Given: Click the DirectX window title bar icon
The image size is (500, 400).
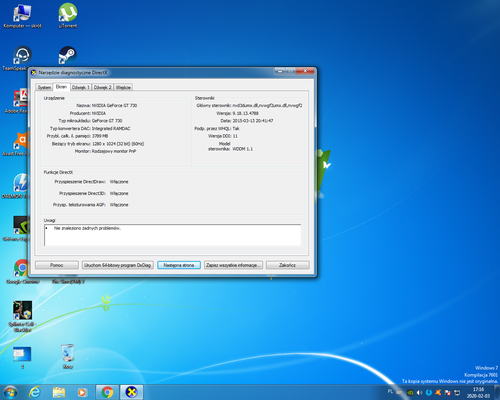Looking at the screenshot, I should [34, 72].
